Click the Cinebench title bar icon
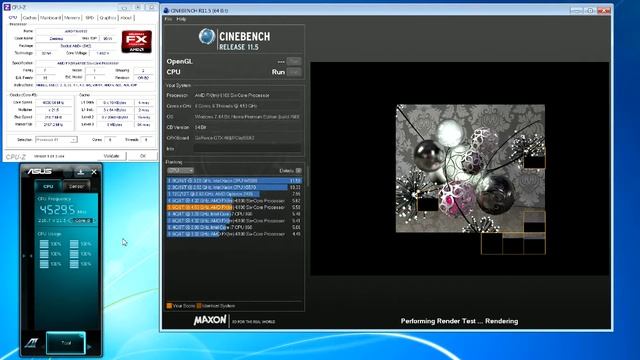This screenshot has width=640, height=360. coord(166,11)
